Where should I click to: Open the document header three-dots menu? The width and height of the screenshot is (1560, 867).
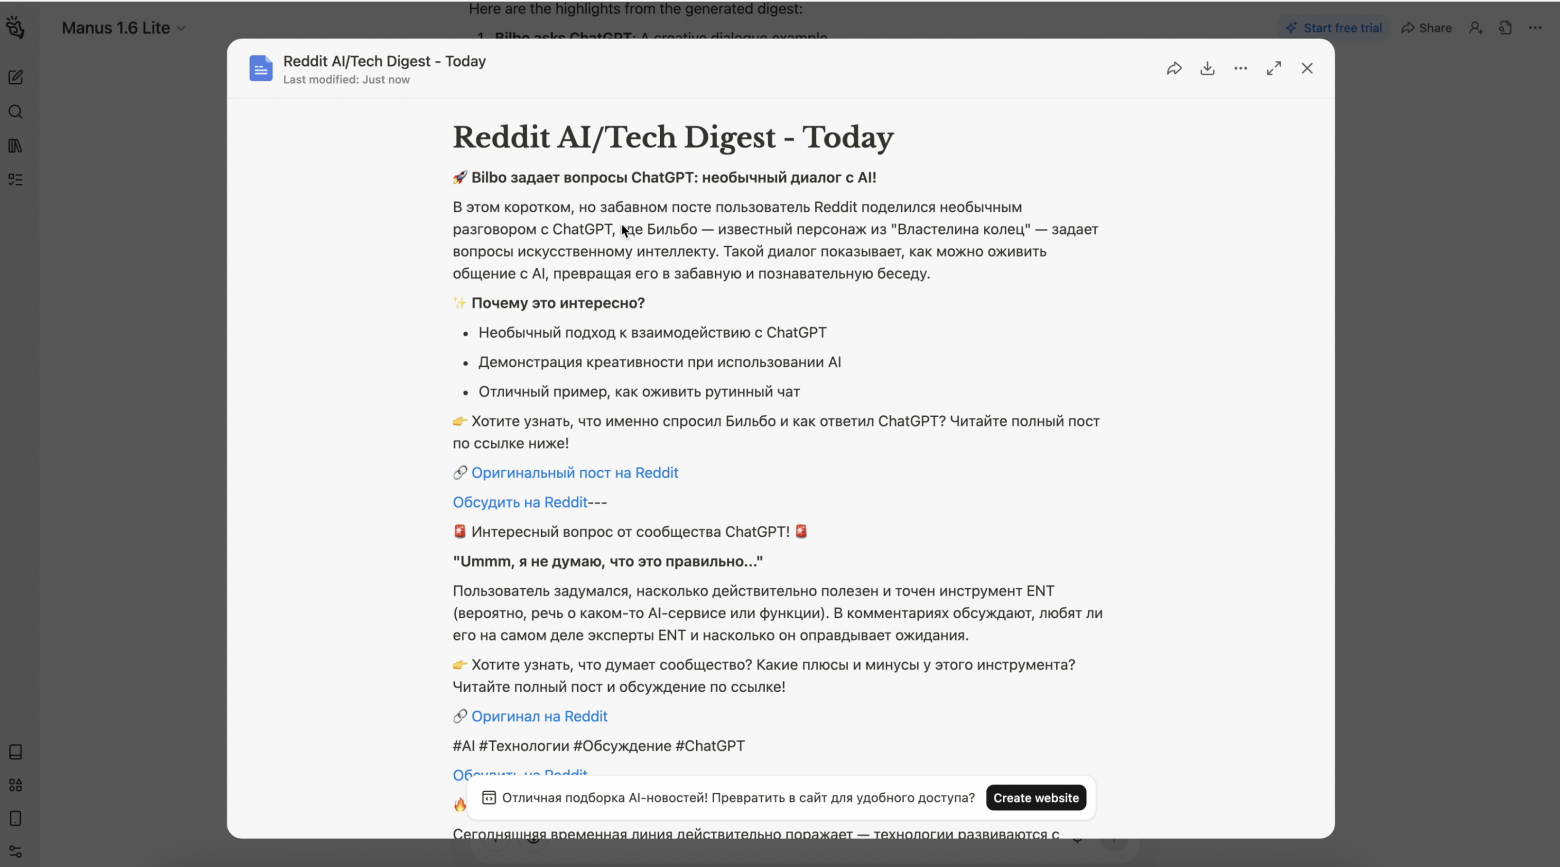(x=1240, y=68)
